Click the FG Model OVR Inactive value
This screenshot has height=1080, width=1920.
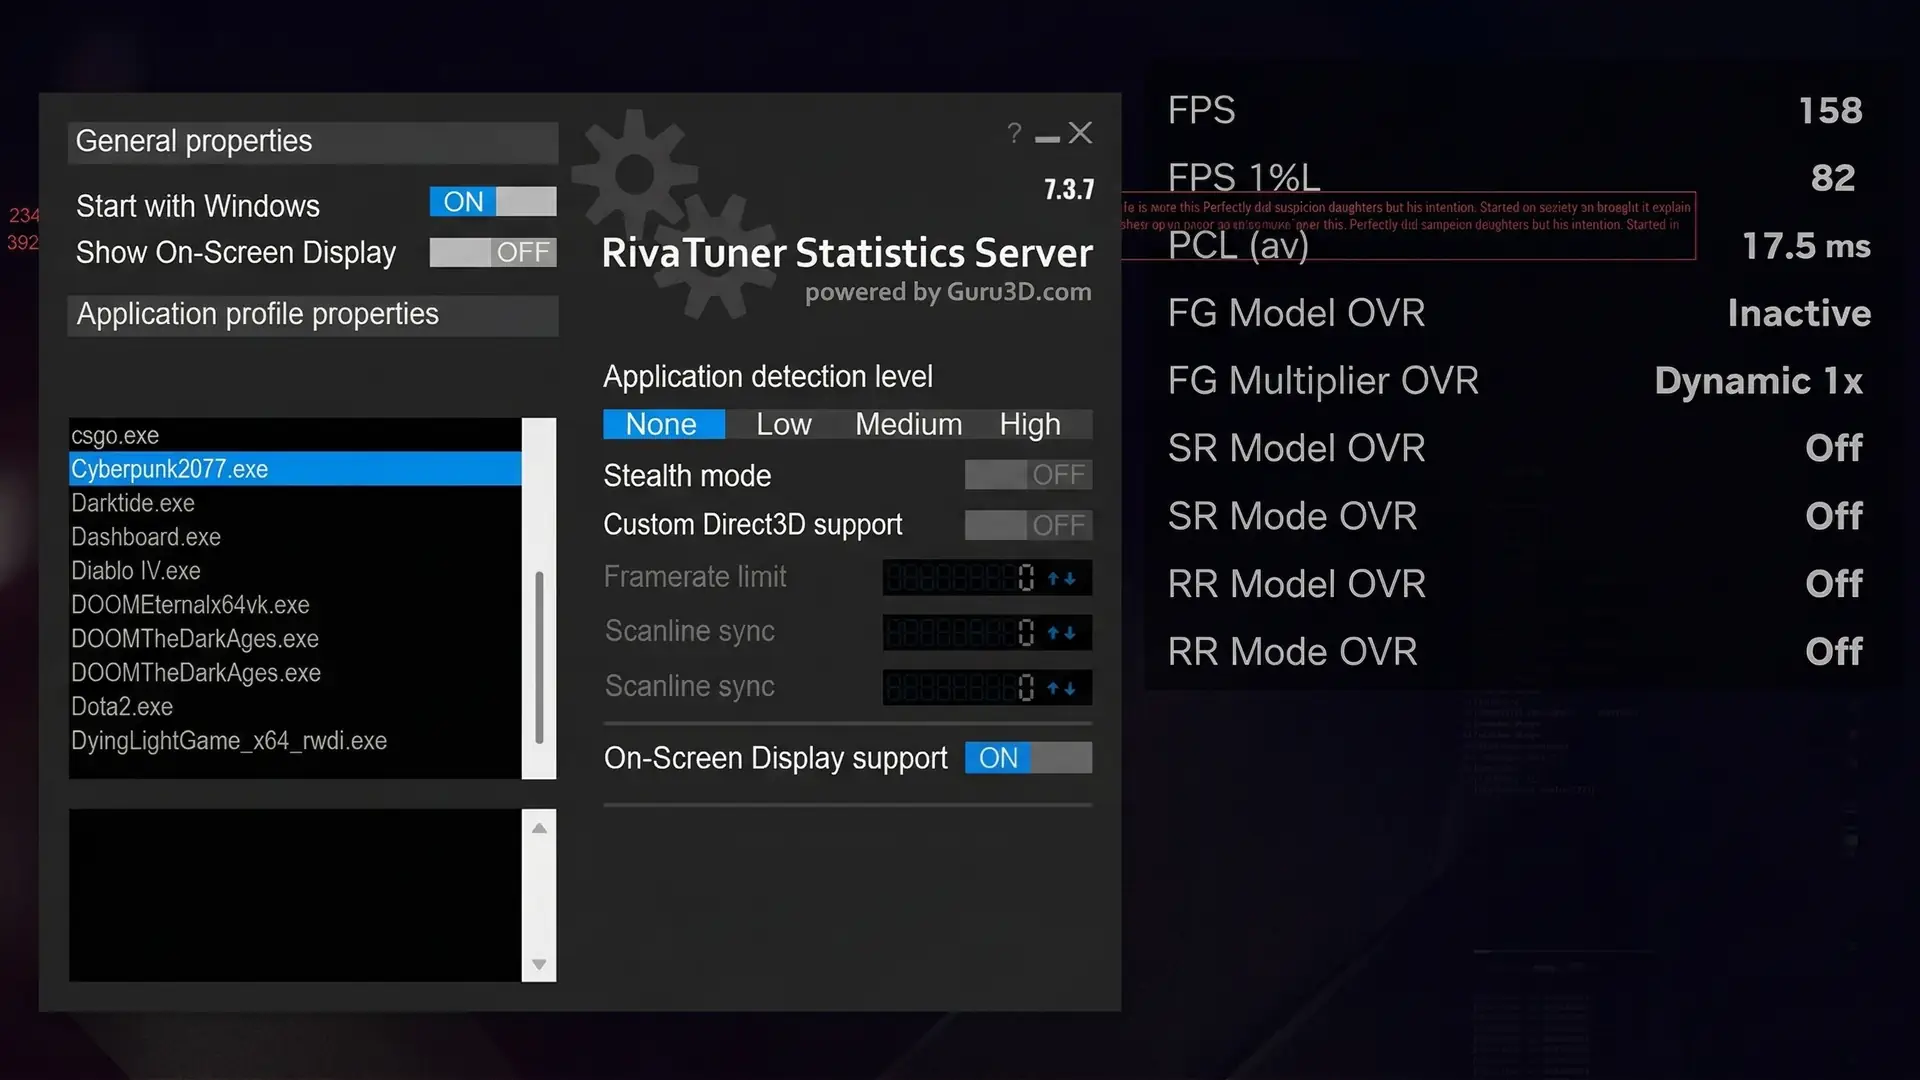pos(1799,313)
